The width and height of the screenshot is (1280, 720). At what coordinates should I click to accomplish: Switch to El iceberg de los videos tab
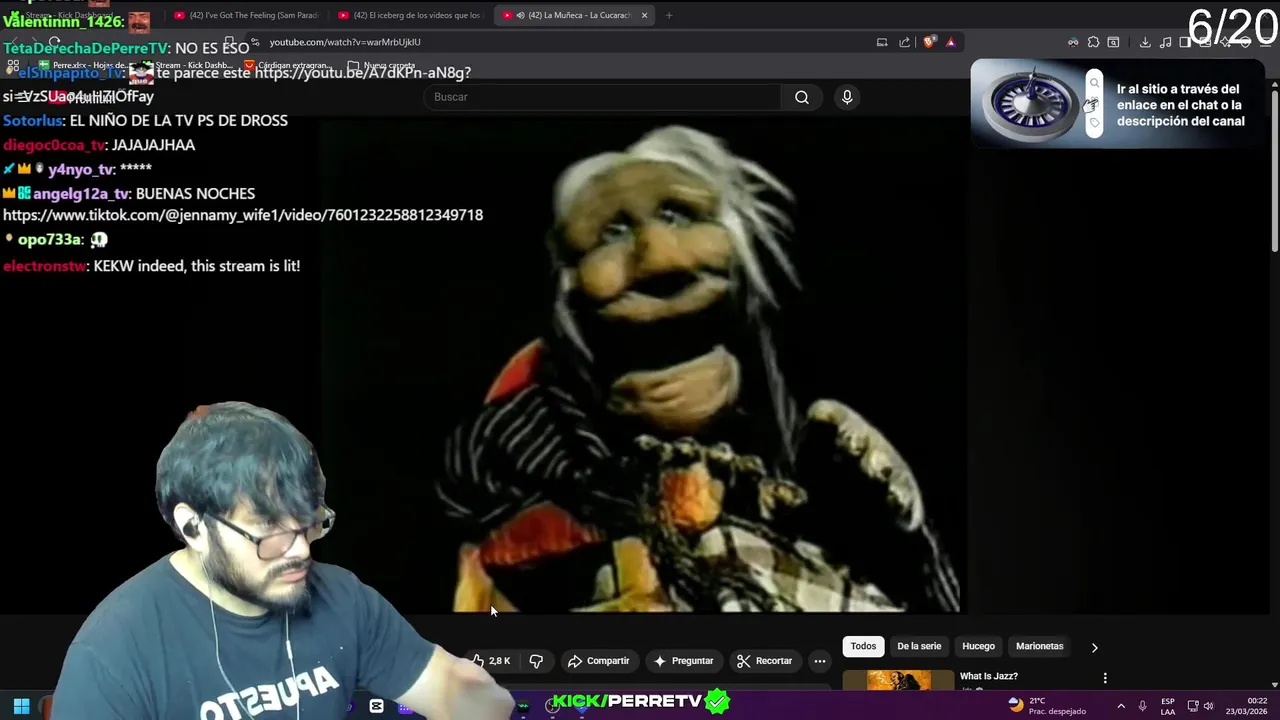410,15
